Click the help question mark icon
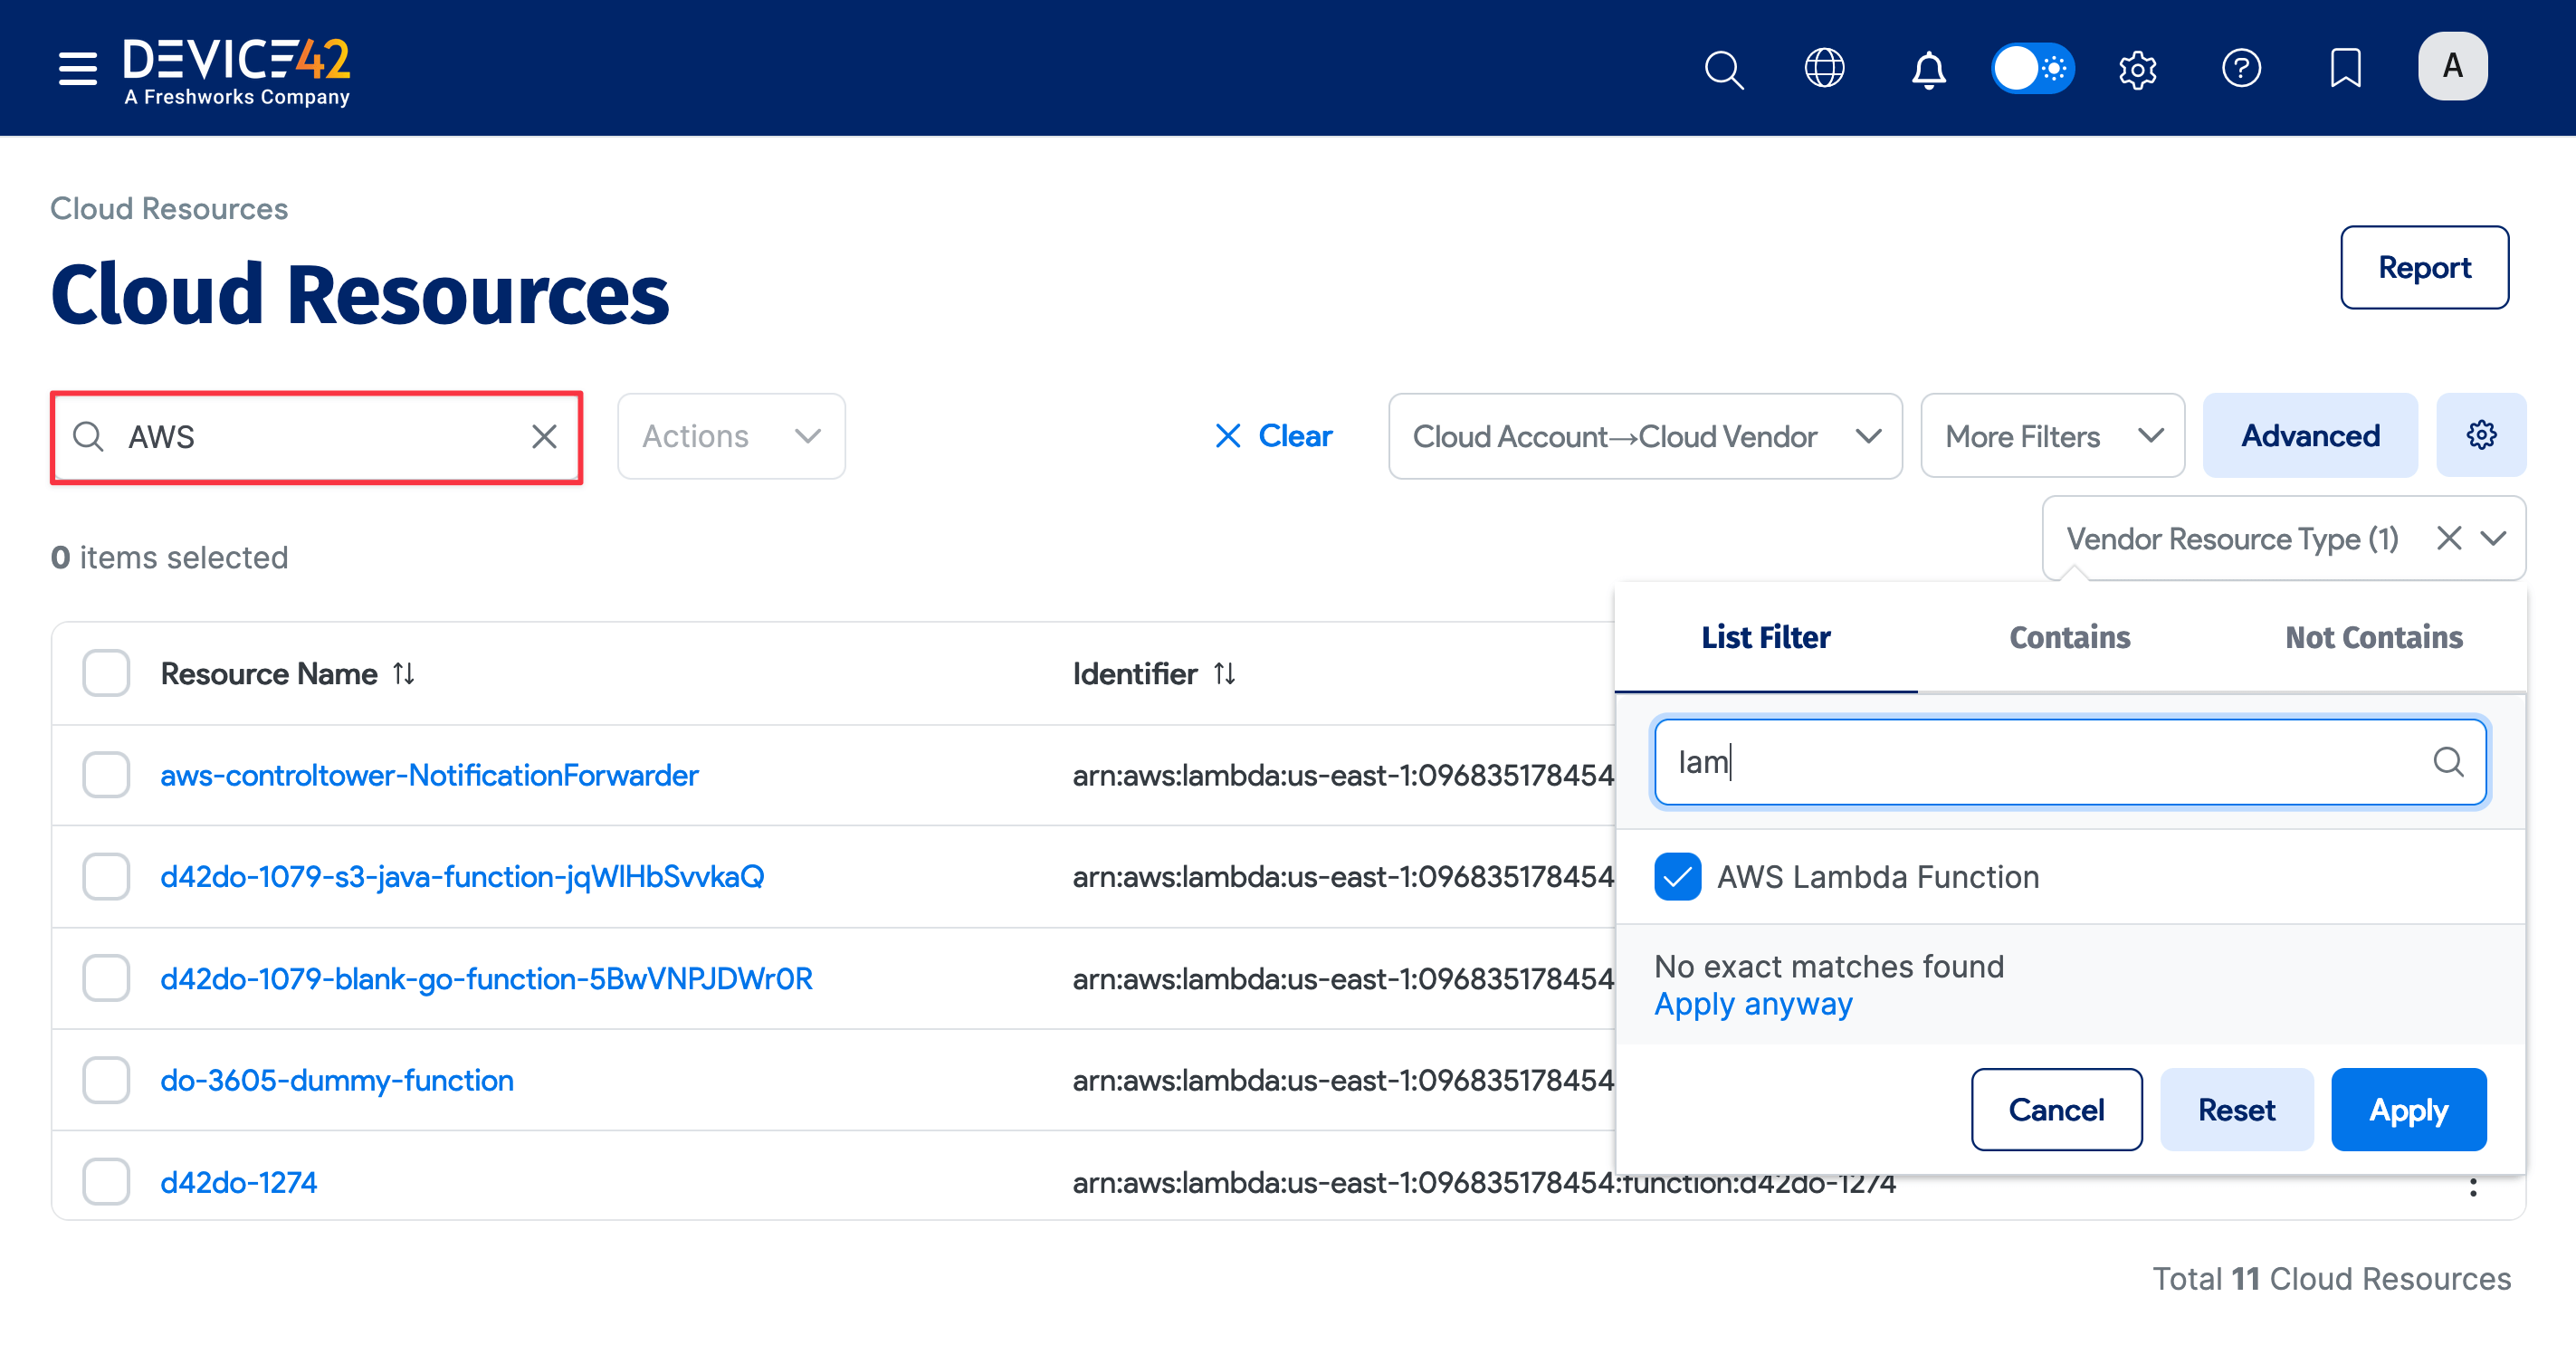This screenshot has height=1354, width=2576. 2242,68
